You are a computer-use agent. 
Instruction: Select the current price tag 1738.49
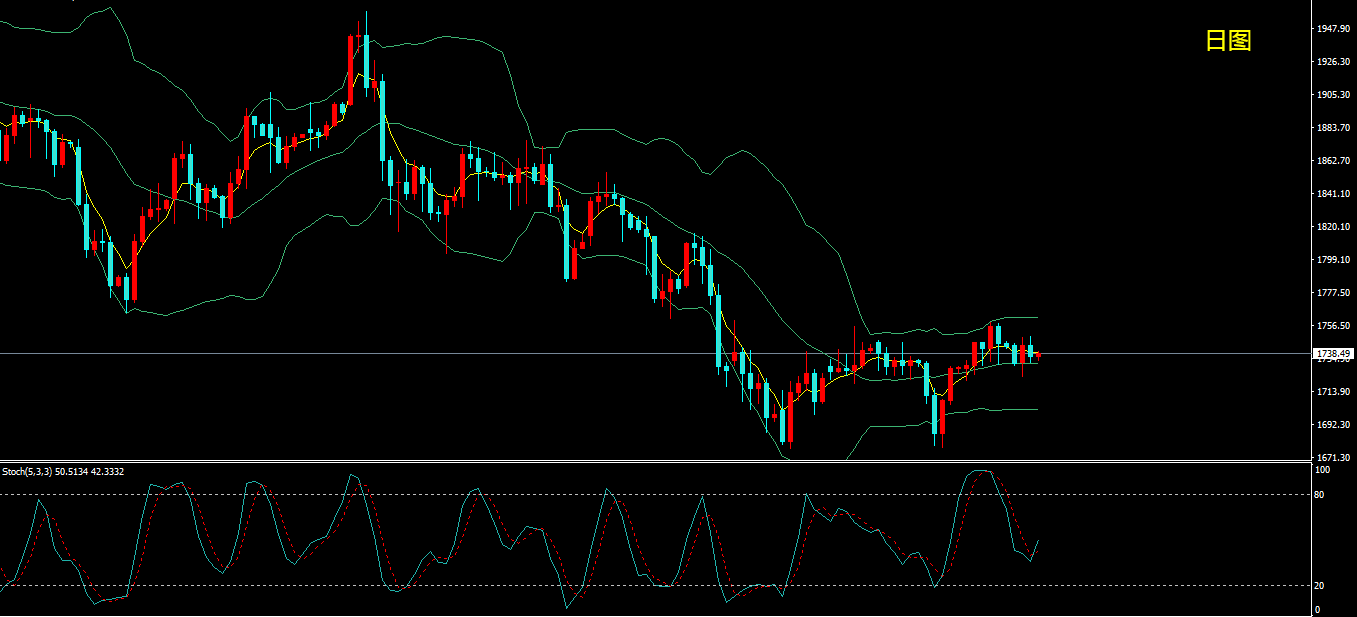point(1334,354)
